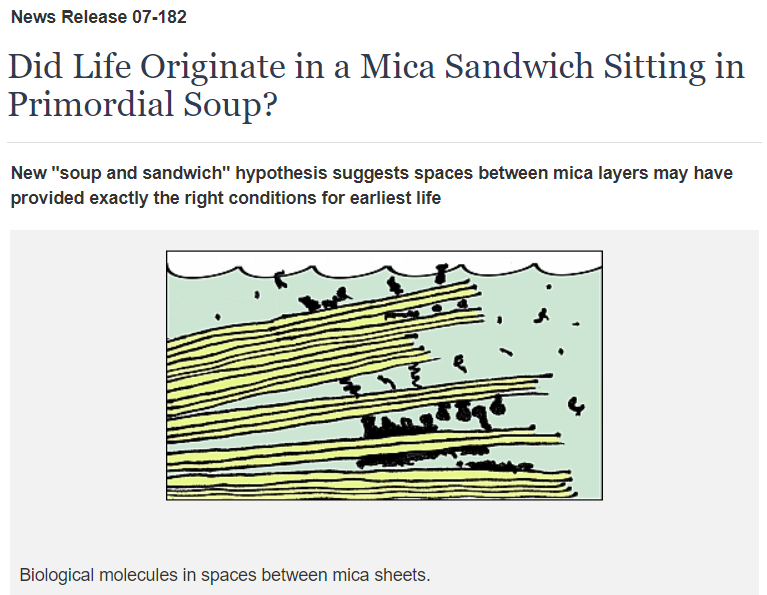The width and height of the screenshot is (767, 595).
Task: Click "mica layers" in the subheading
Action: 602,173
